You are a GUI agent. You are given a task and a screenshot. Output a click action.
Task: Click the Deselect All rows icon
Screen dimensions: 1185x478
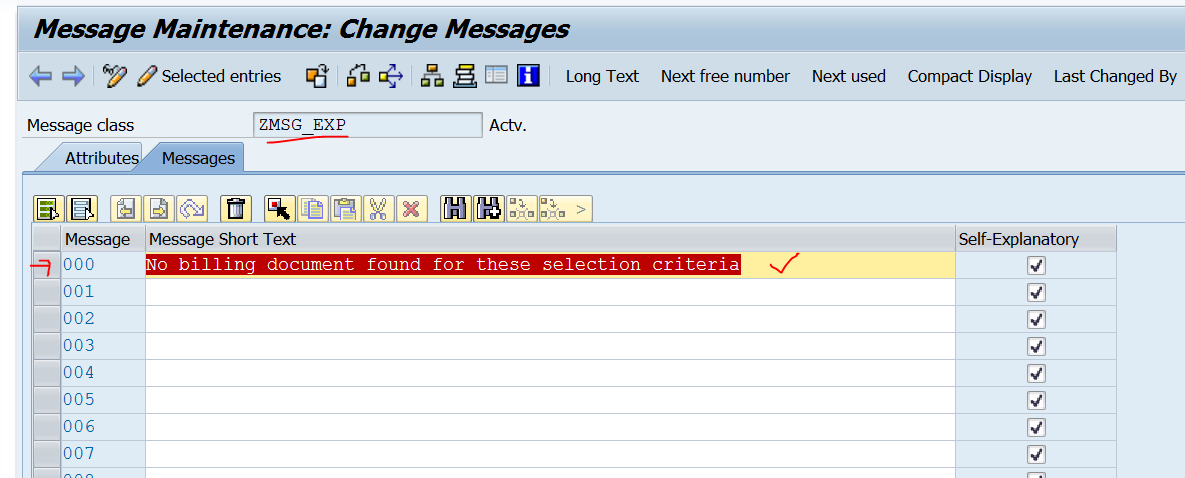coord(81,209)
